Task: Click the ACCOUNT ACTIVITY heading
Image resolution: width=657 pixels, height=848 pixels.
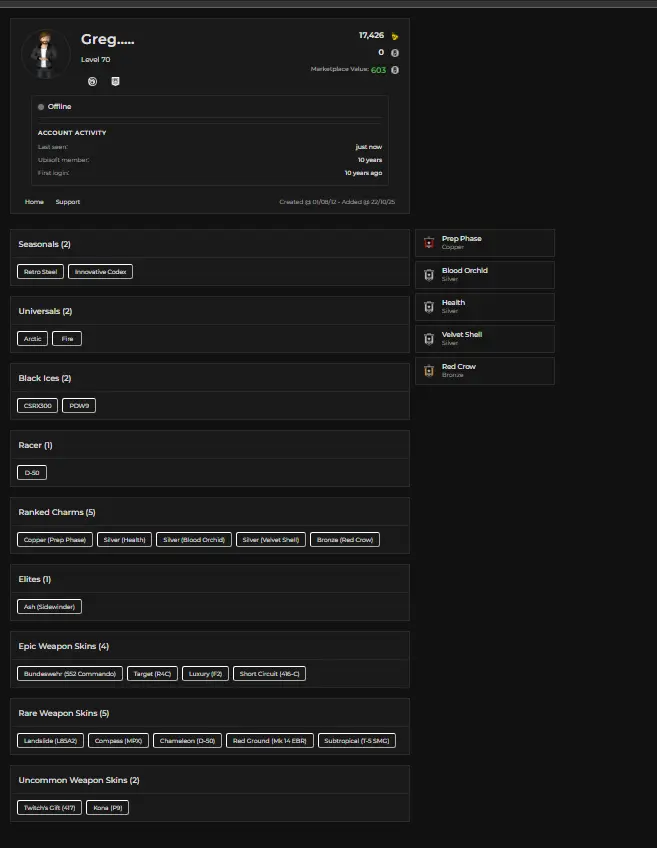Action: coord(72,132)
